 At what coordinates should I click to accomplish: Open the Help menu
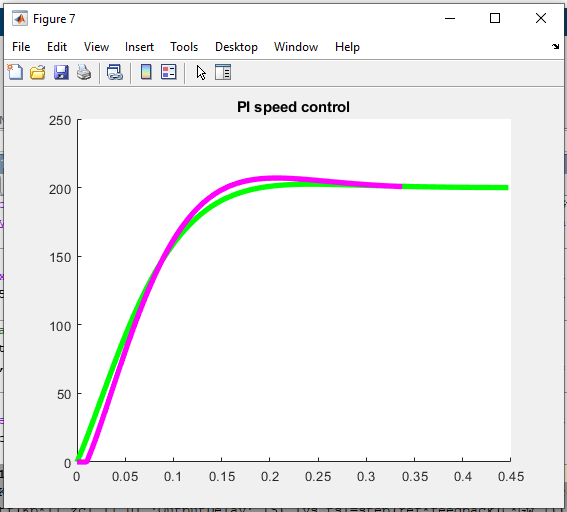click(347, 47)
